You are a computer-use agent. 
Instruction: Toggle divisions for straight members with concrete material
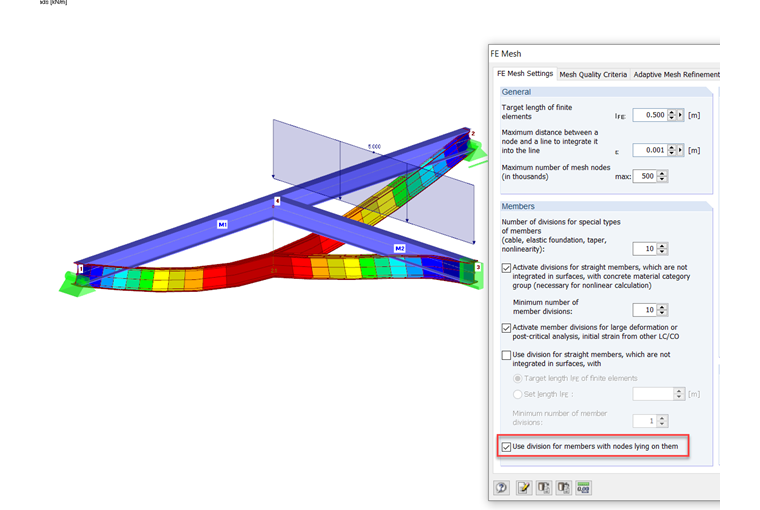click(507, 268)
